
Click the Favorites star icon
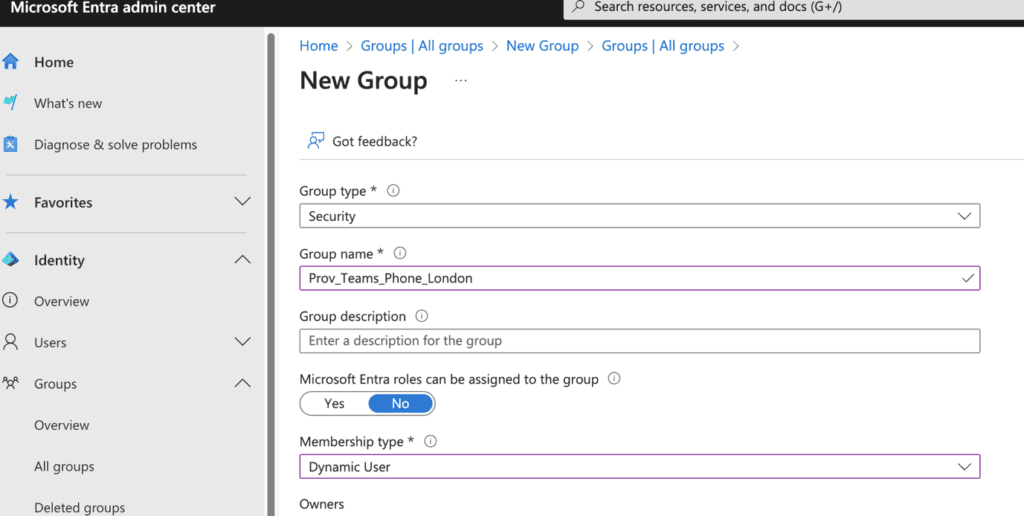coord(10,202)
